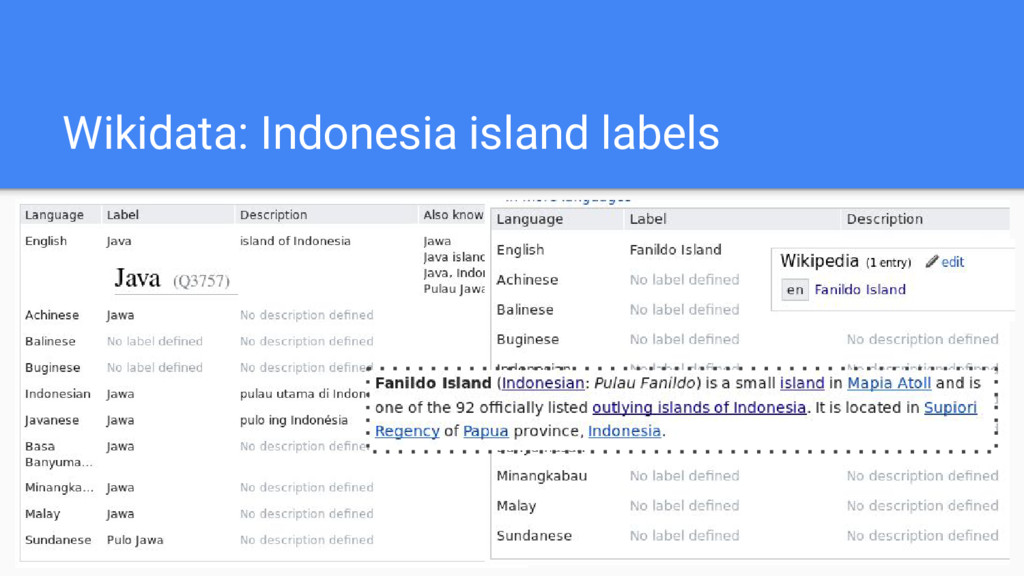Viewport: 1024px width, 576px height.
Task: Click Minangkabau row in Fanildo table
Action: (x=750, y=476)
